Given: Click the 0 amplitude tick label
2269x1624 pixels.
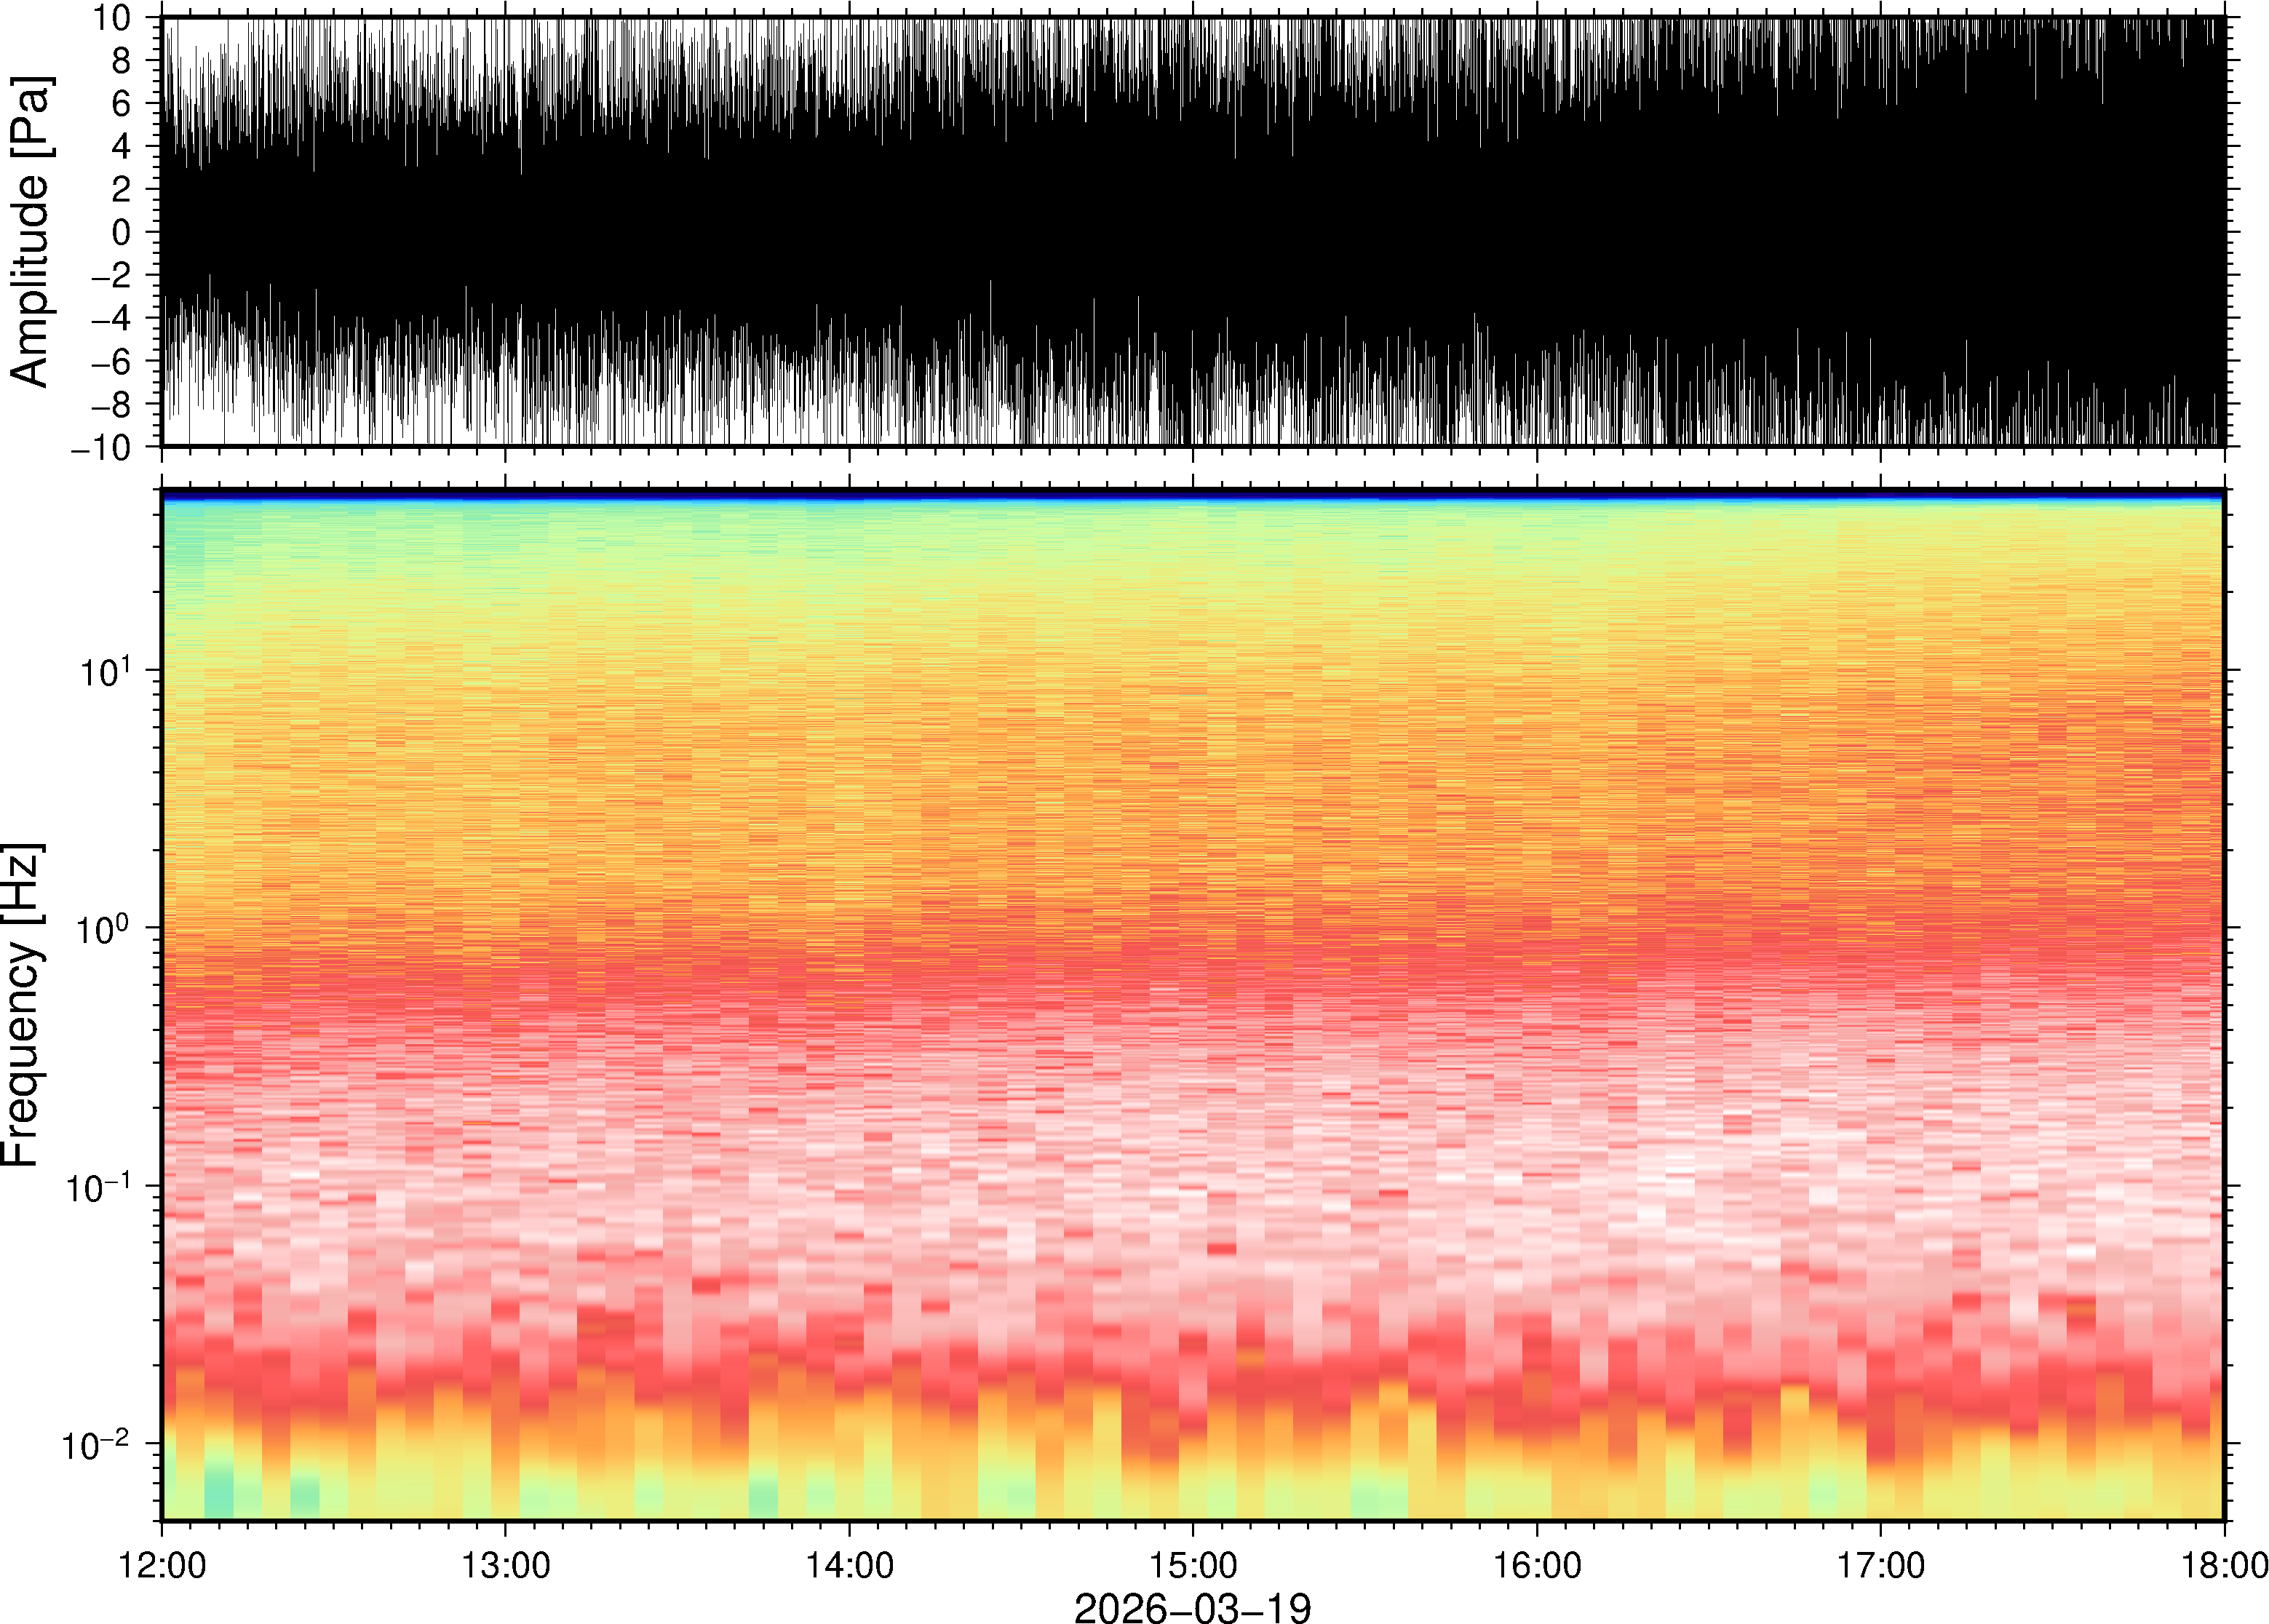Looking at the screenshot, I should (x=121, y=233).
